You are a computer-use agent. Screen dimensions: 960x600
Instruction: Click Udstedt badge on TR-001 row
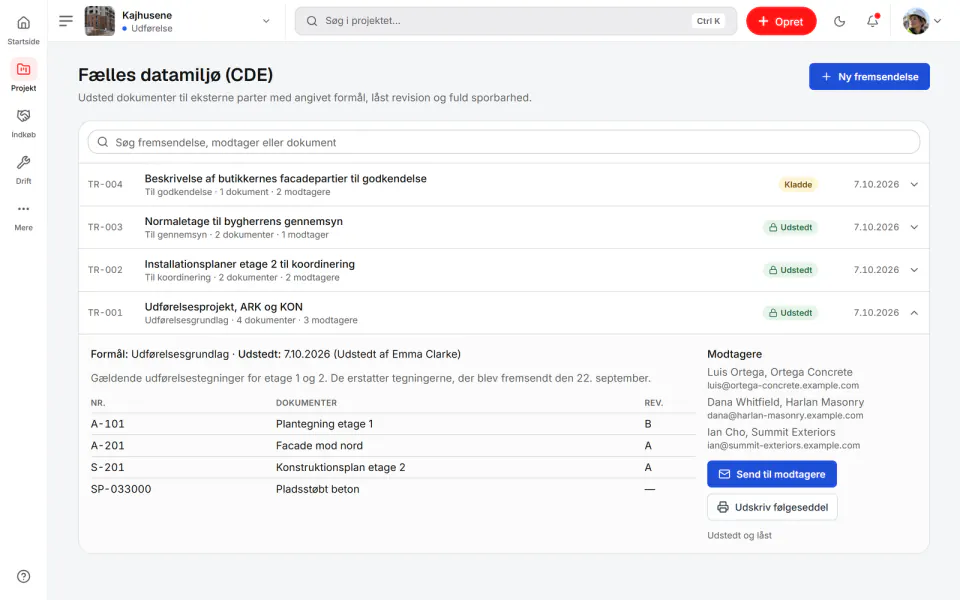coord(790,313)
